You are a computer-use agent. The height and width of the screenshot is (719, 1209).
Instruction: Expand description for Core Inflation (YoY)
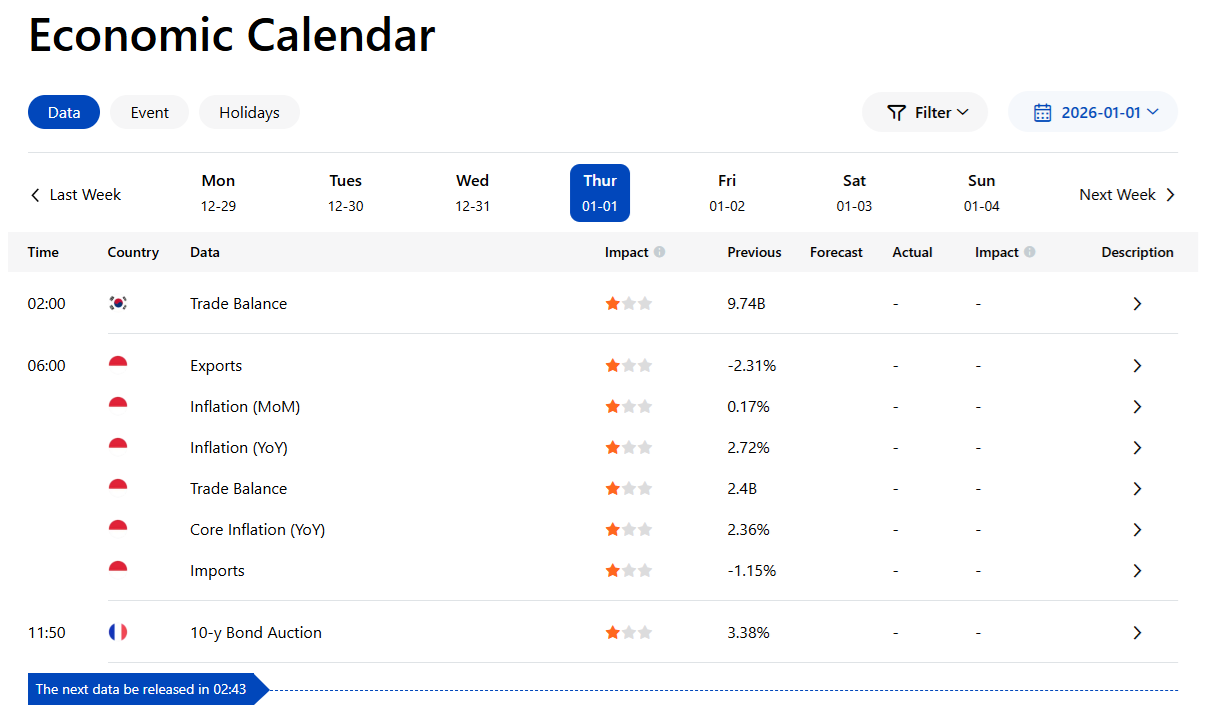click(1137, 529)
